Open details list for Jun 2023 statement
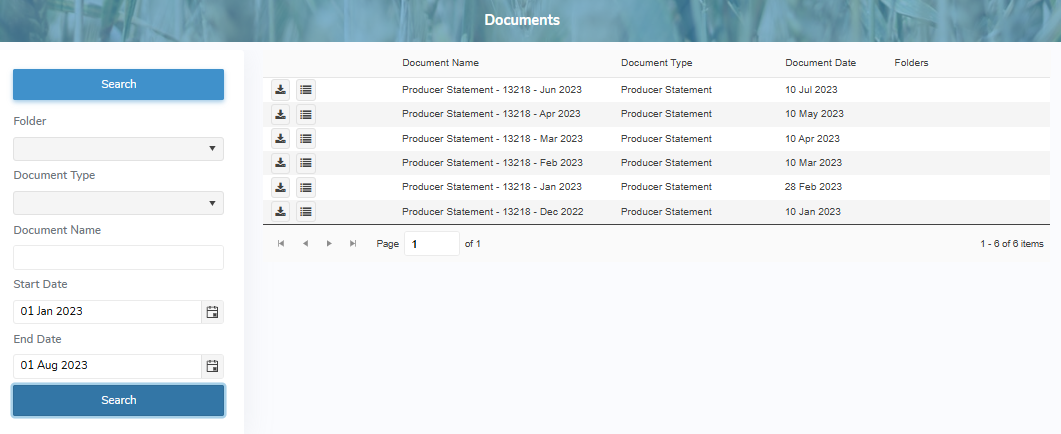This screenshot has height=434, width=1061. [x=306, y=90]
